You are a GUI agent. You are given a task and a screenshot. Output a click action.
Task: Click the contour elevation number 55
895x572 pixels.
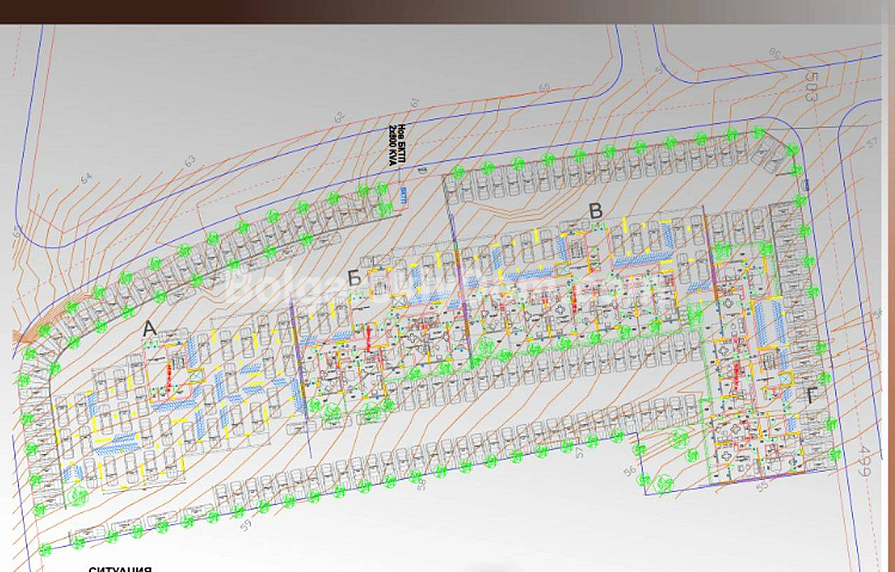coord(762,486)
